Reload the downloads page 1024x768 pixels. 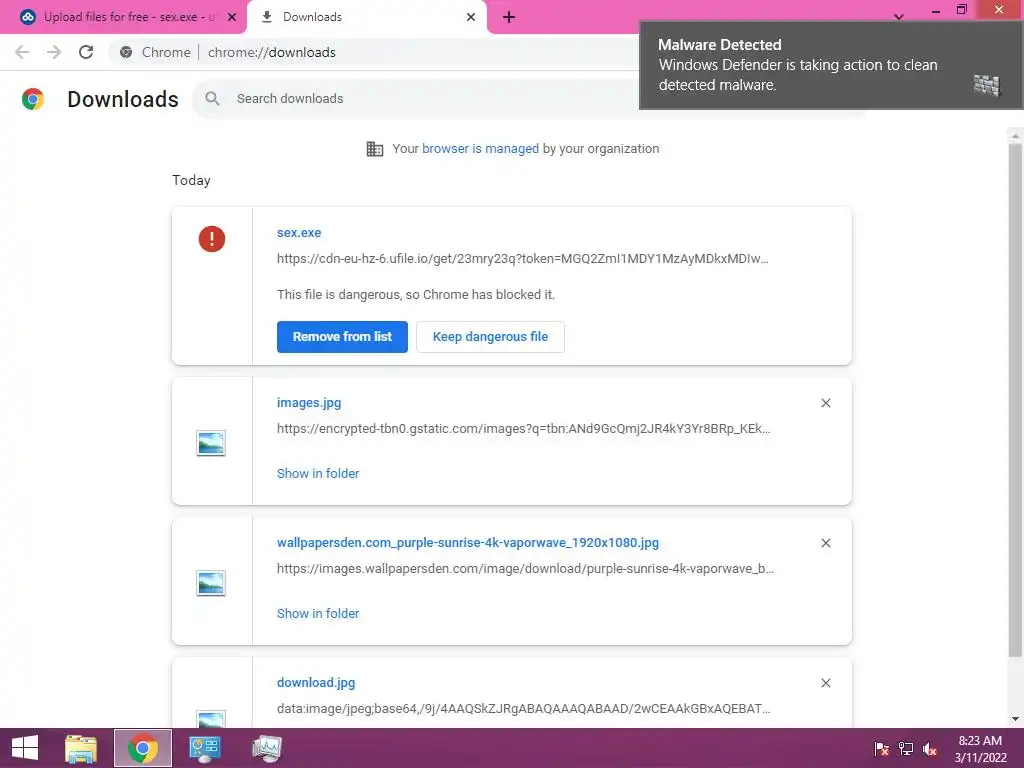pos(86,52)
